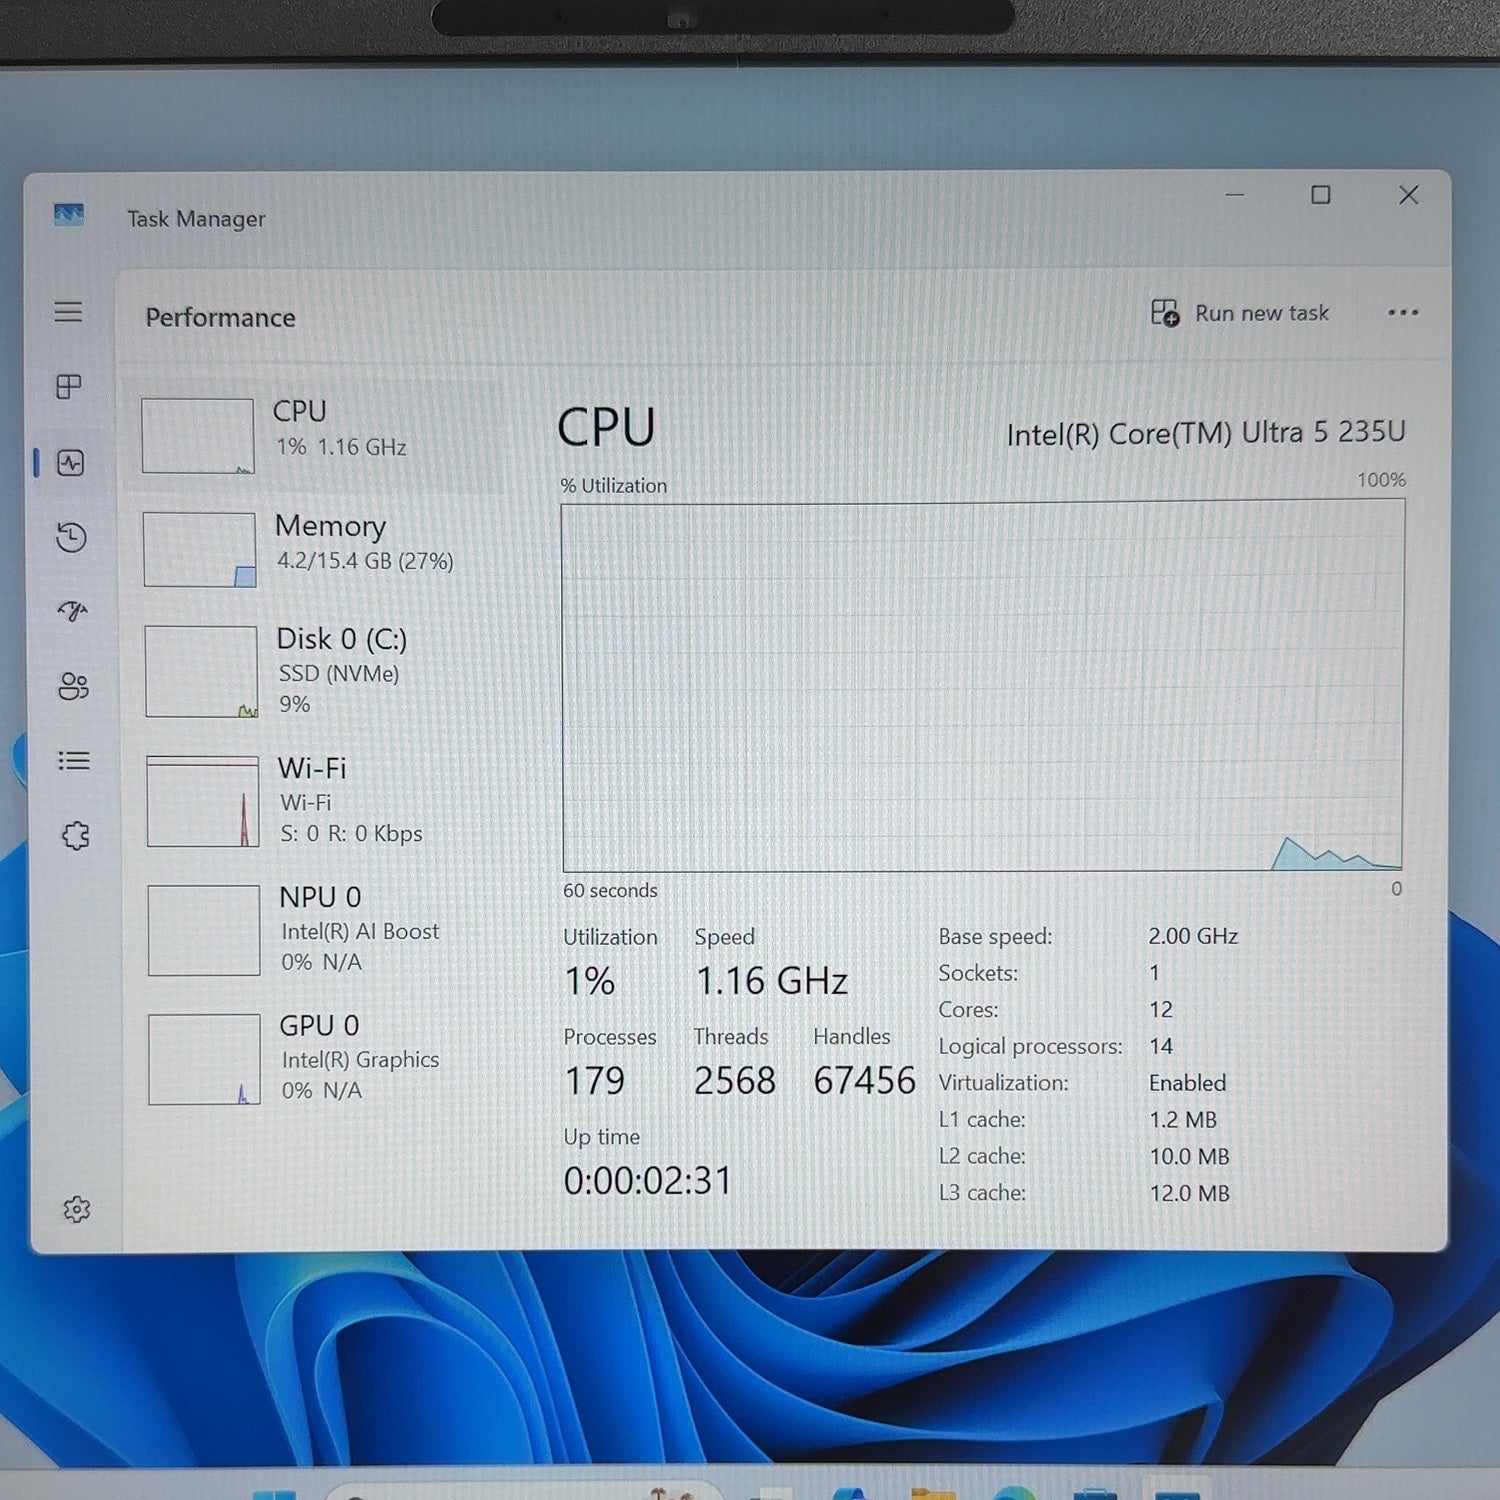Open the hamburger navigation menu

[x=68, y=312]
